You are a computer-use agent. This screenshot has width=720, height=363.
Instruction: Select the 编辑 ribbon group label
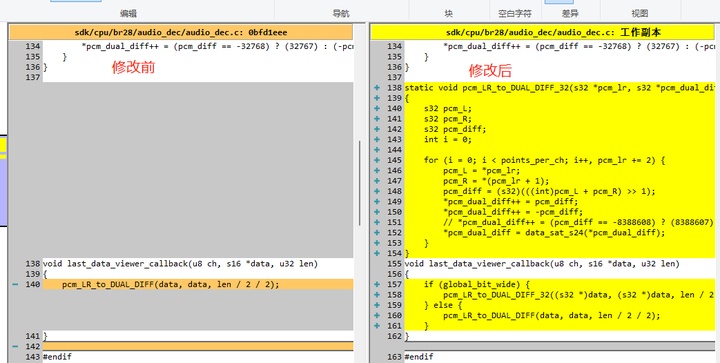[x=129, y=14]
